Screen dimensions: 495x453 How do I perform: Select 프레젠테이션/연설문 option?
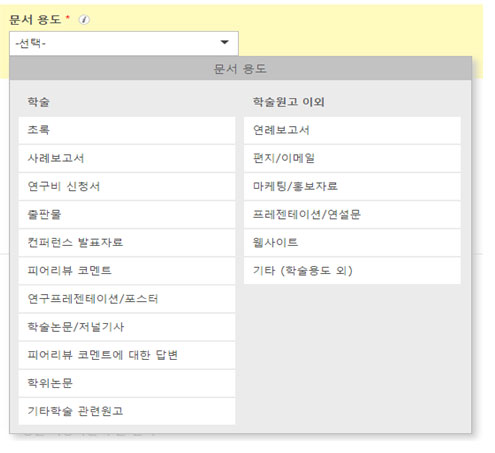coord(352,214)
